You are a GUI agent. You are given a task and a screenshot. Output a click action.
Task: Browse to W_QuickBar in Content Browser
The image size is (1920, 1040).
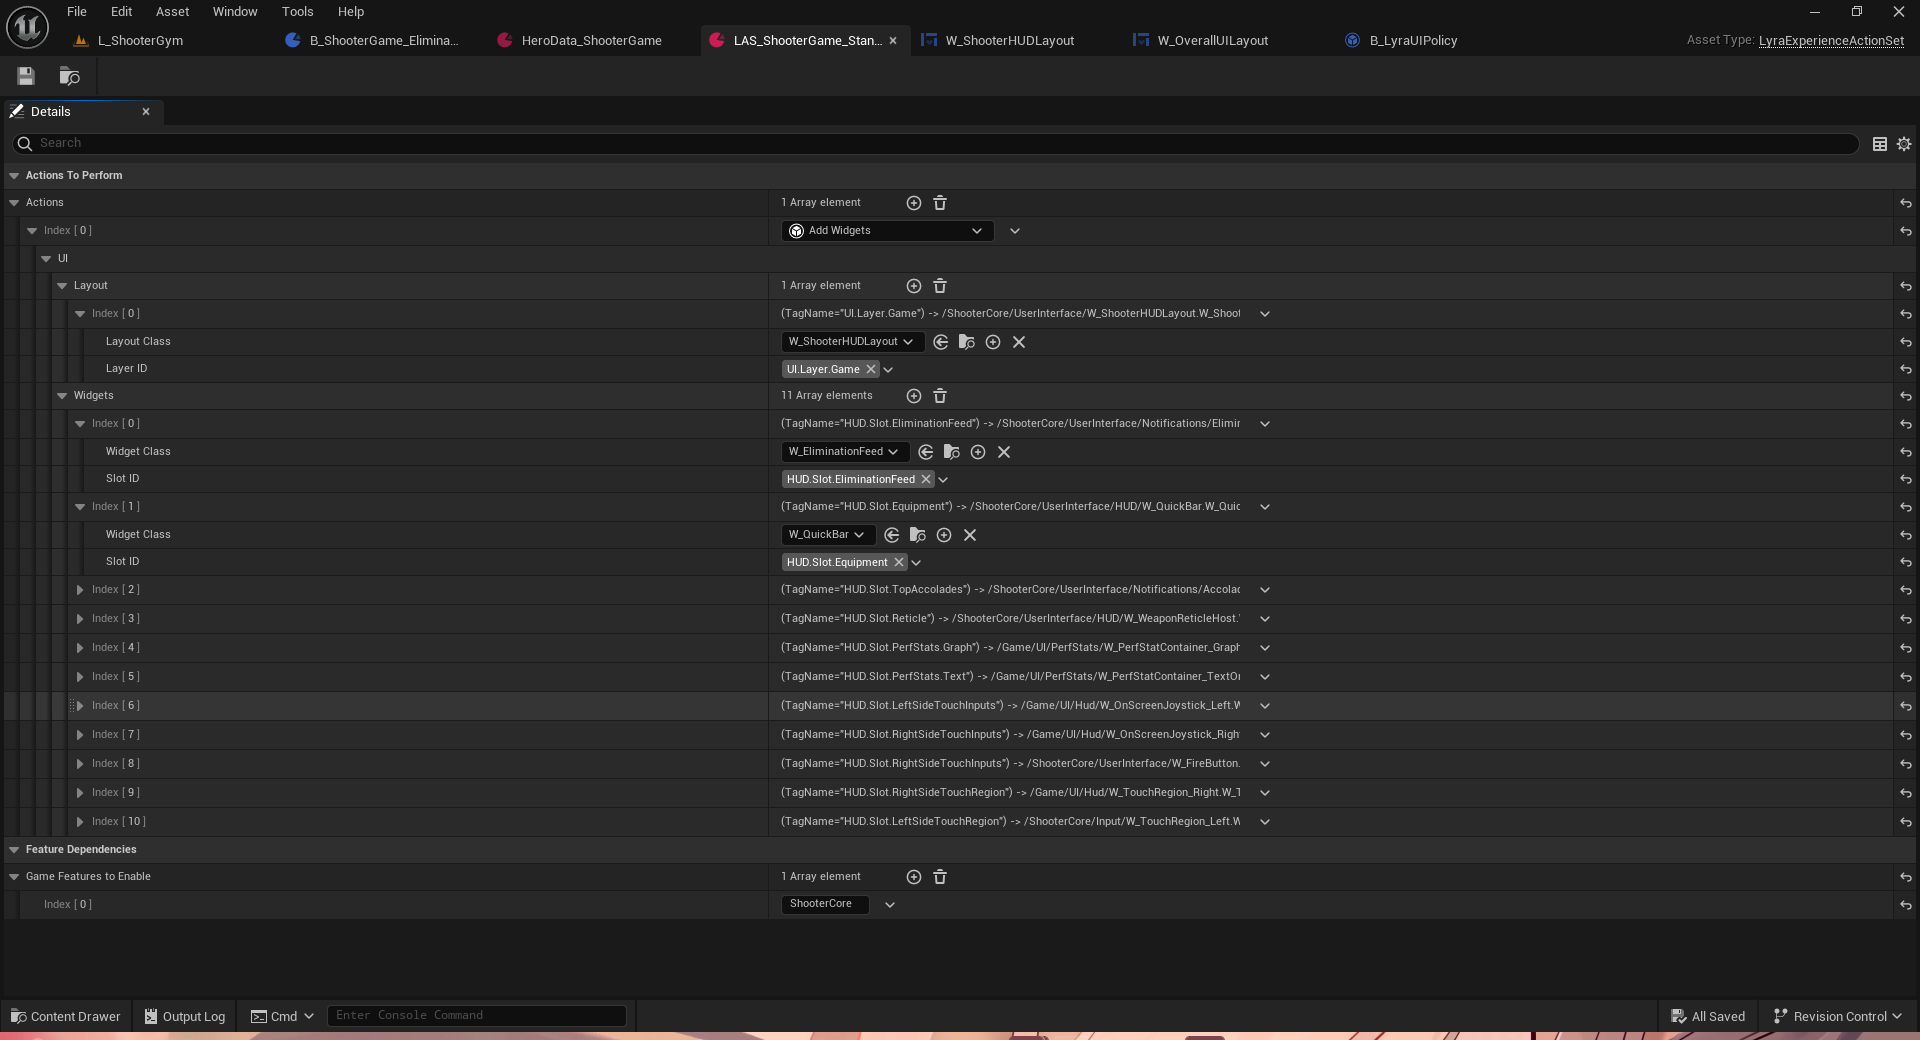[x=917, y=535]
